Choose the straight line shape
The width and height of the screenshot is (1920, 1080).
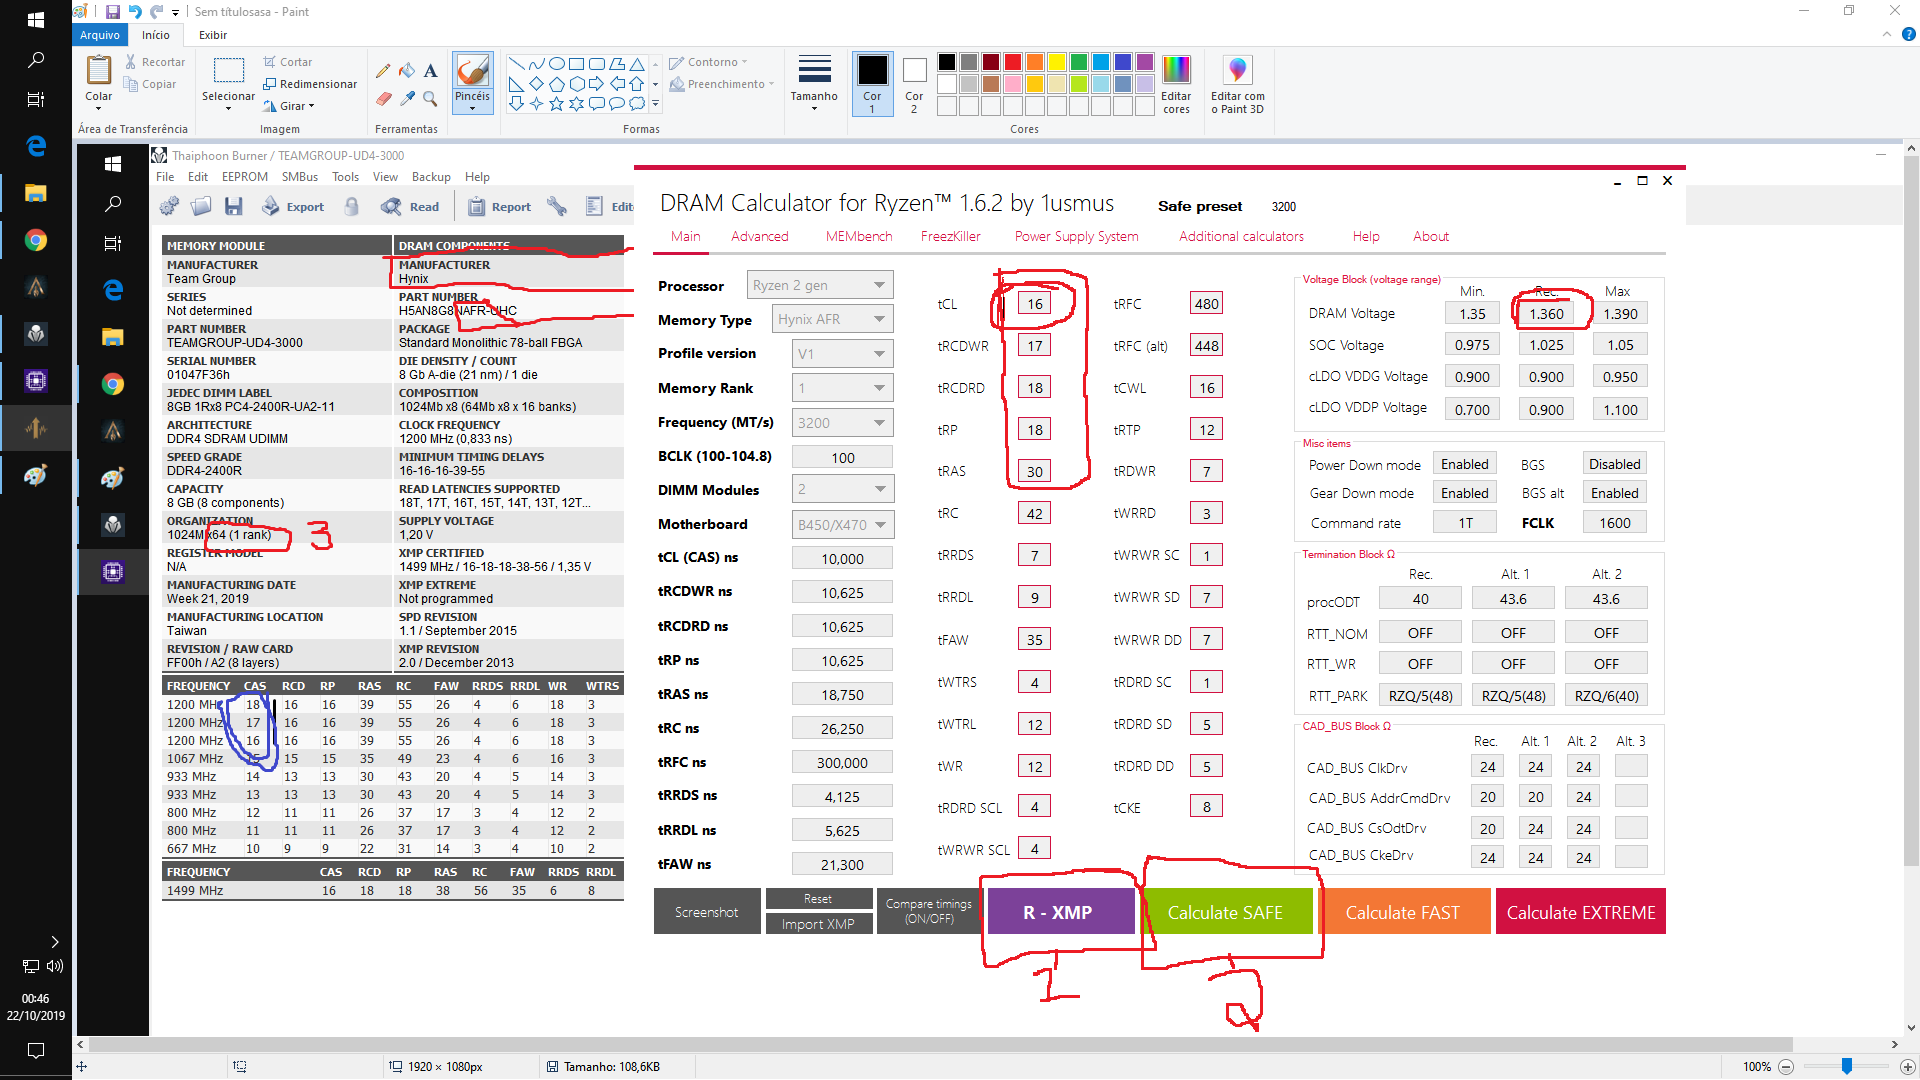(516, 64)
